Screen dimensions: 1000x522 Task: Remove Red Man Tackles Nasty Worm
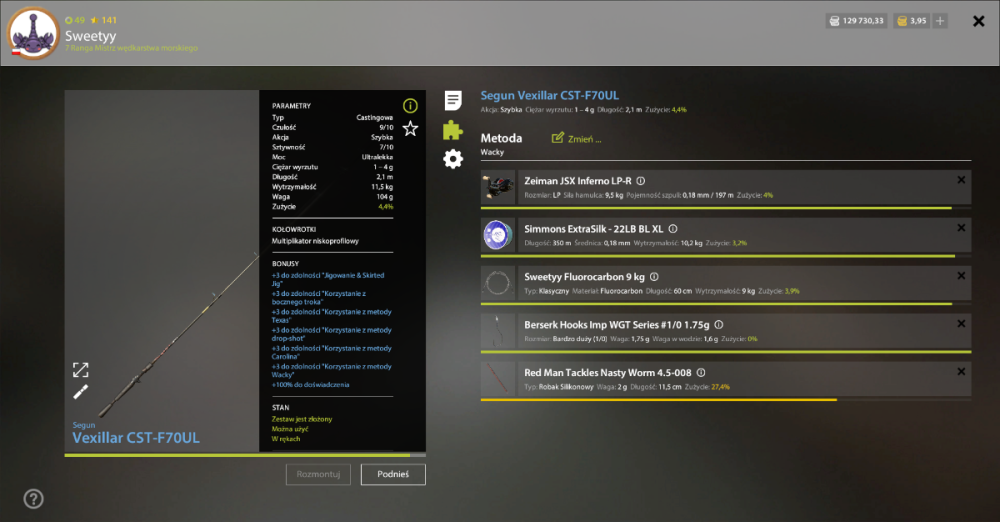(961, 371)
